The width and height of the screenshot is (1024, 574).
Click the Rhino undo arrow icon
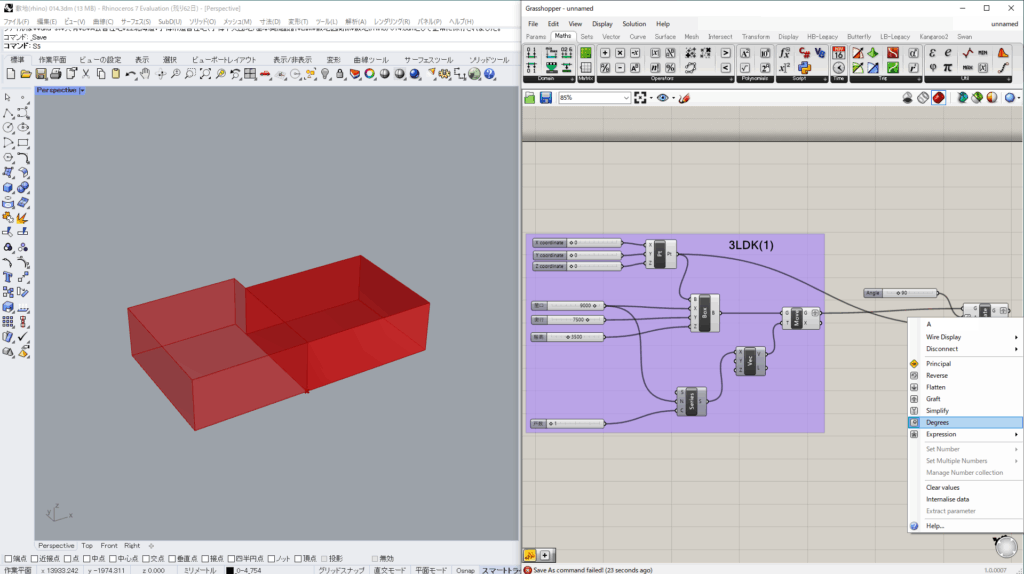click(130, 74)
